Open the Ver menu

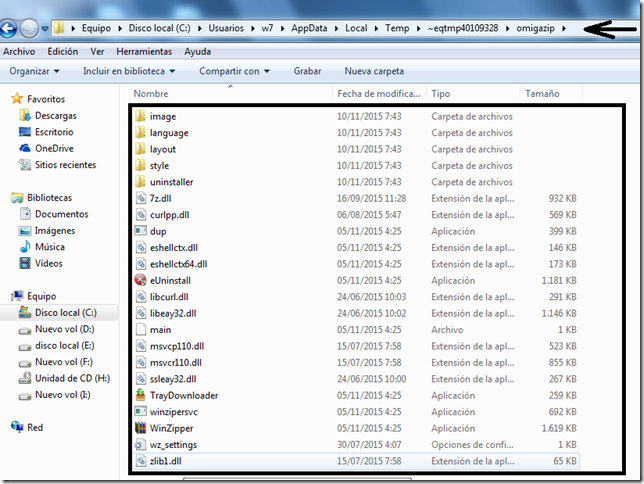[x=97, y=51]
